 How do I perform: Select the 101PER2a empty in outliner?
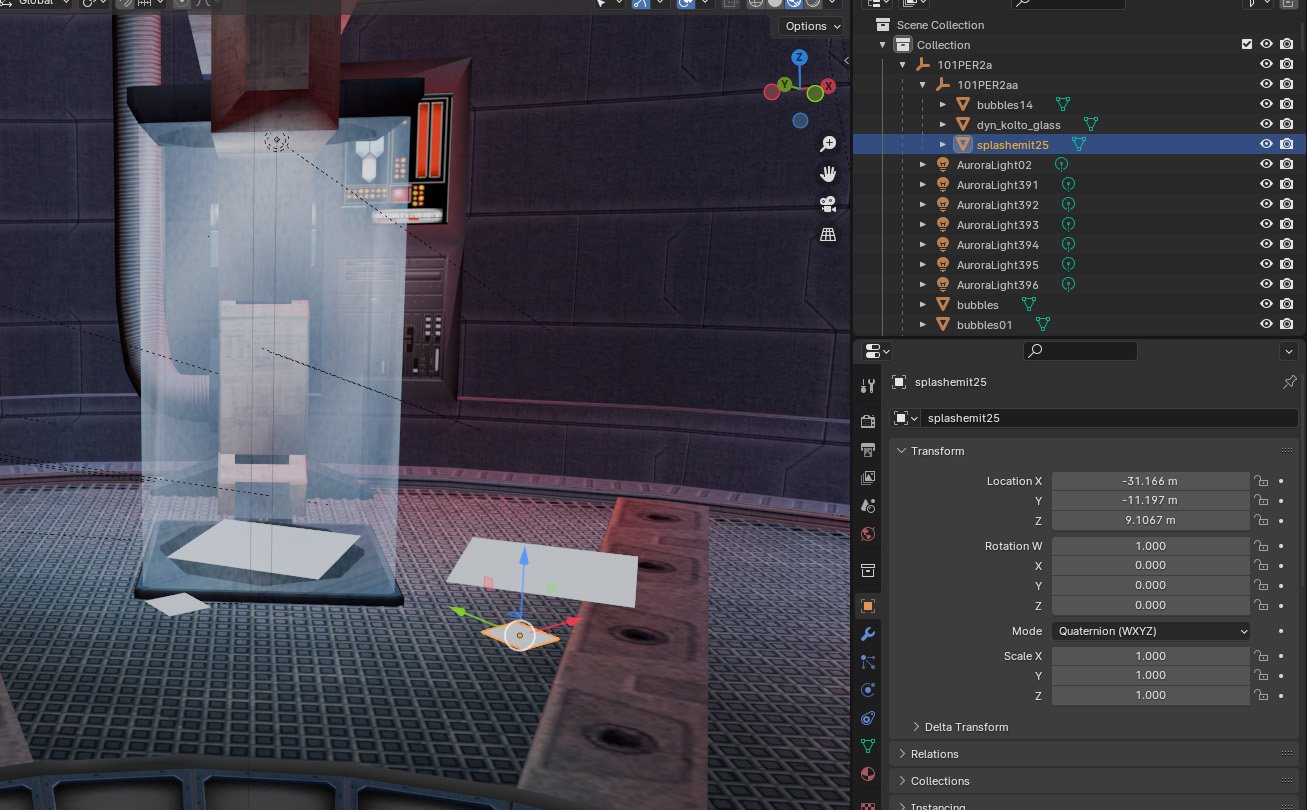(x=965, y=64)
